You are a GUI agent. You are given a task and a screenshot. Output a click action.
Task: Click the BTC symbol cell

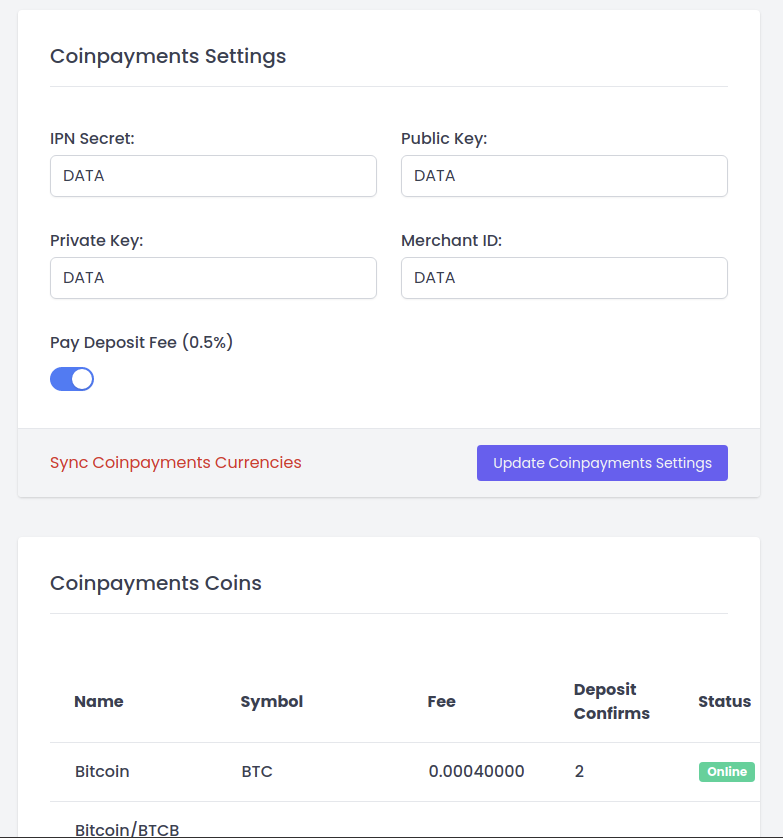pyautogui.click(x=257, y=772)
